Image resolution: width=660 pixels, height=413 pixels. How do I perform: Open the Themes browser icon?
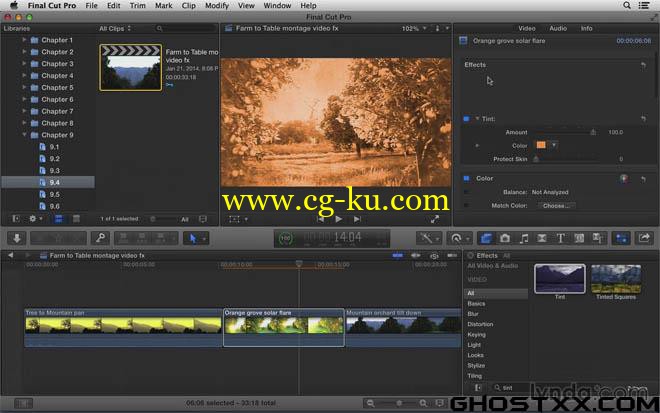(598, 238)
